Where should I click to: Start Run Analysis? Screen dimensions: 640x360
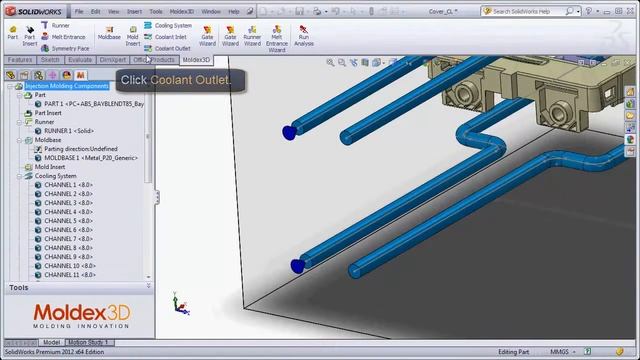(x=304, y=36)
